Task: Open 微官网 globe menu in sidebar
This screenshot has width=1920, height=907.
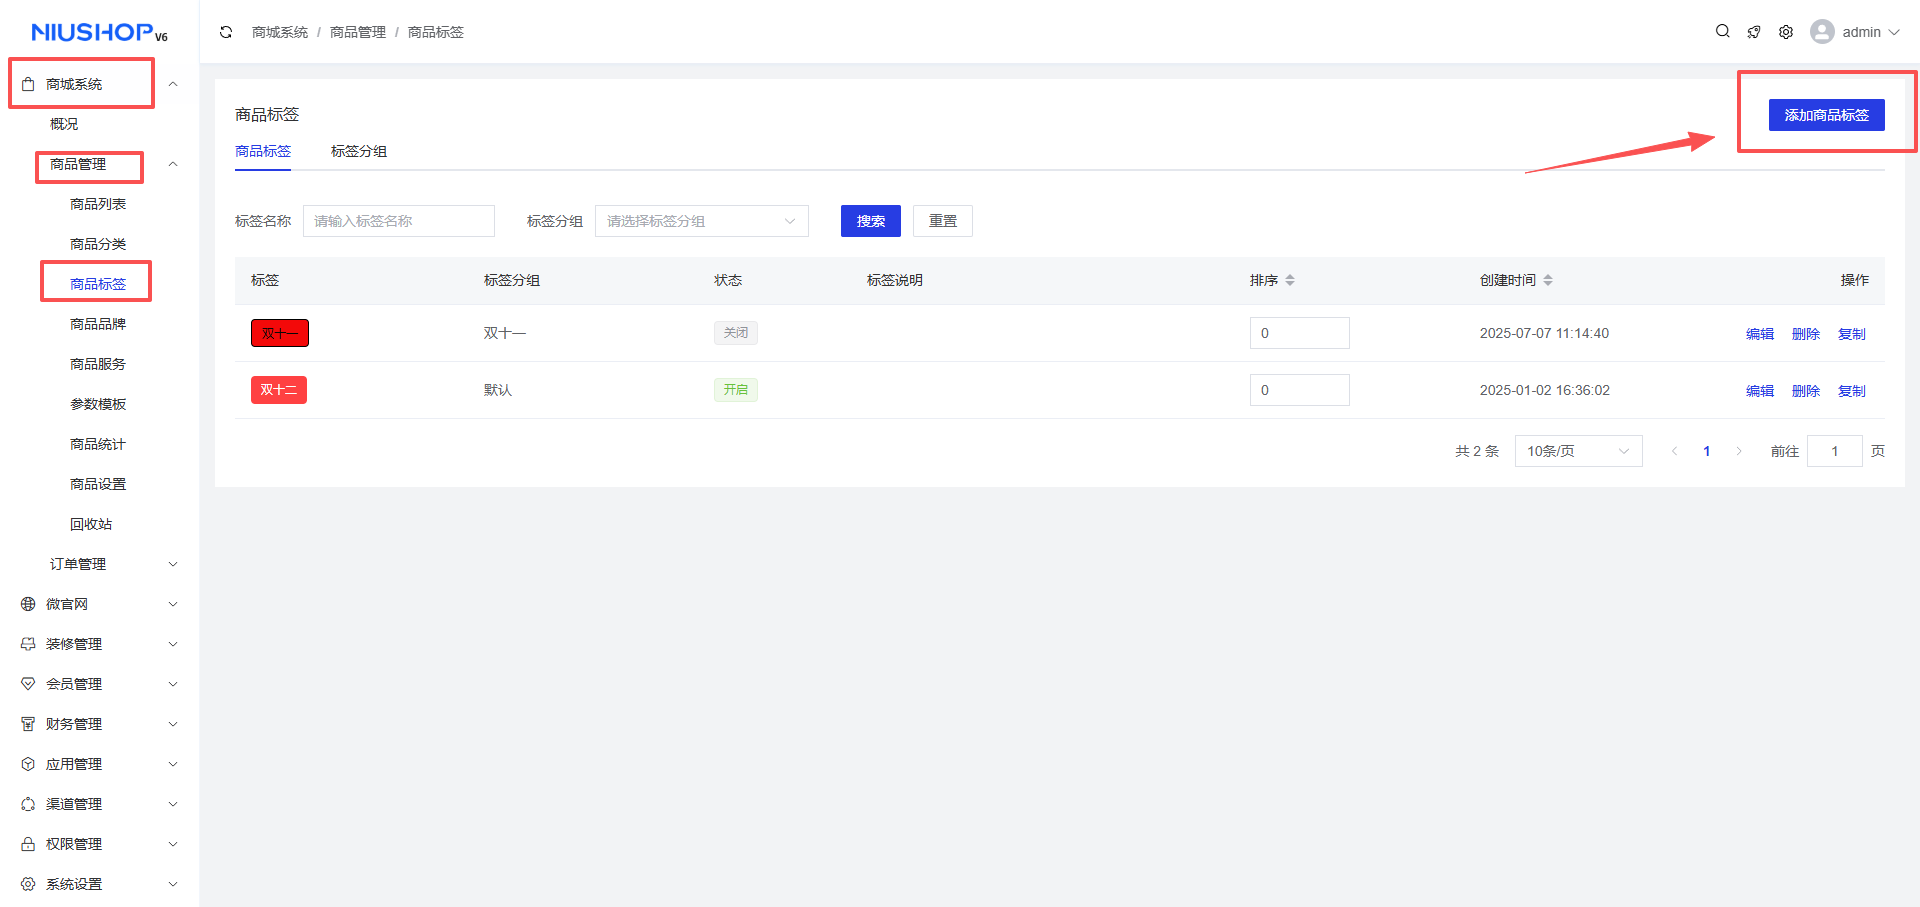Action: (67, 604)
